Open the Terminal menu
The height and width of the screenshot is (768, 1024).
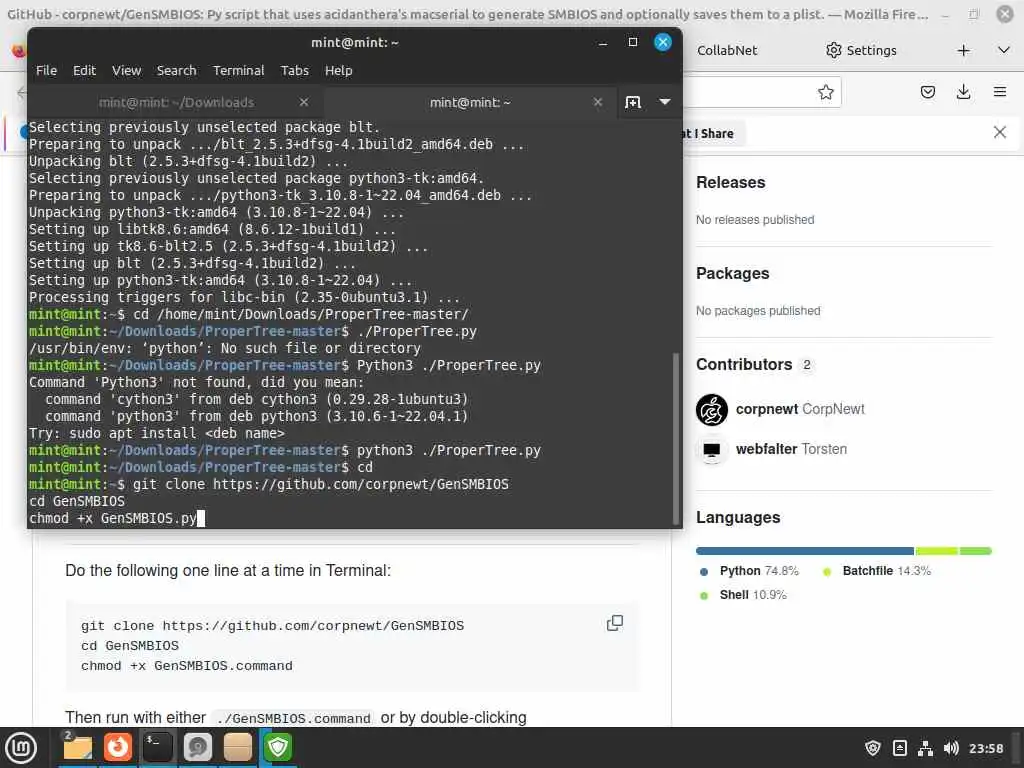coord(238,71)
